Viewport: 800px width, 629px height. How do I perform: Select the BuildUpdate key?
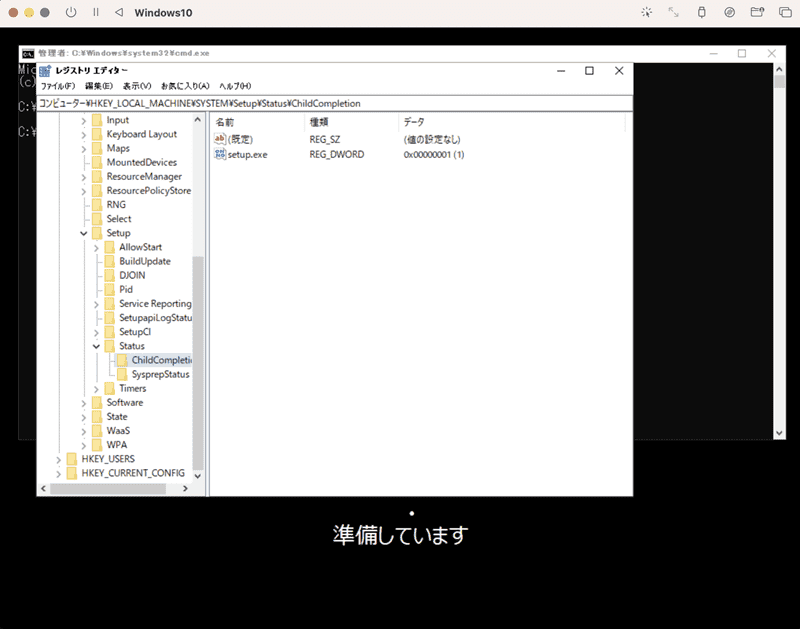[145, 261]
